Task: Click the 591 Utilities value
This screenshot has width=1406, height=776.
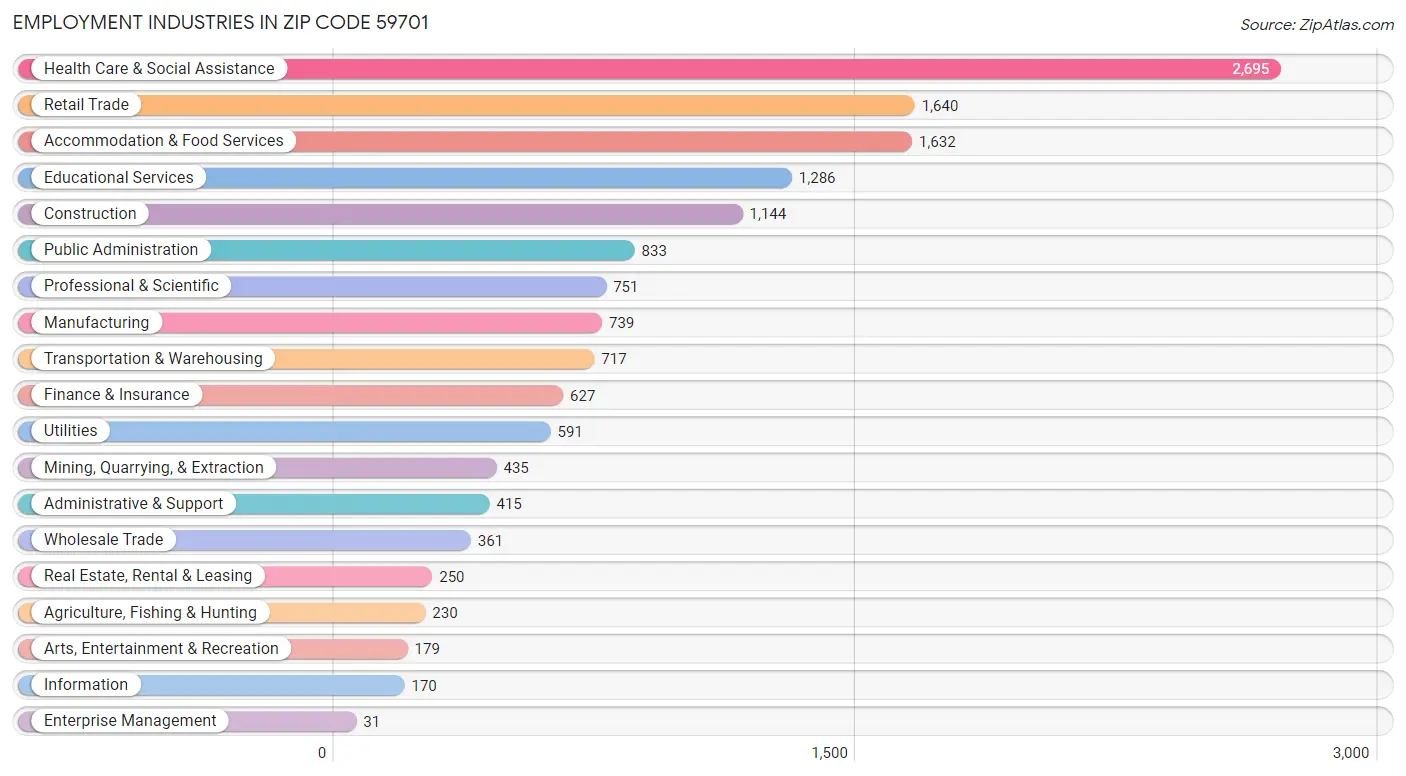Action: pos(570,432)
